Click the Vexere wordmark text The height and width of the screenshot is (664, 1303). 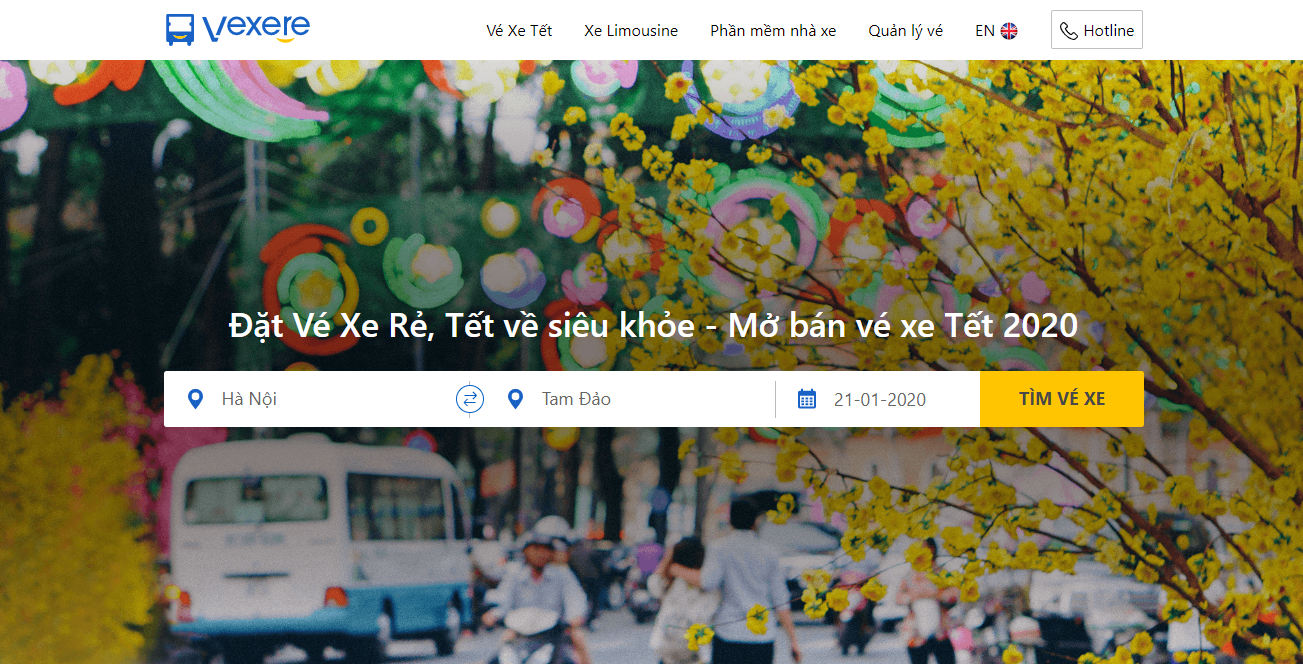click(256, 27)
